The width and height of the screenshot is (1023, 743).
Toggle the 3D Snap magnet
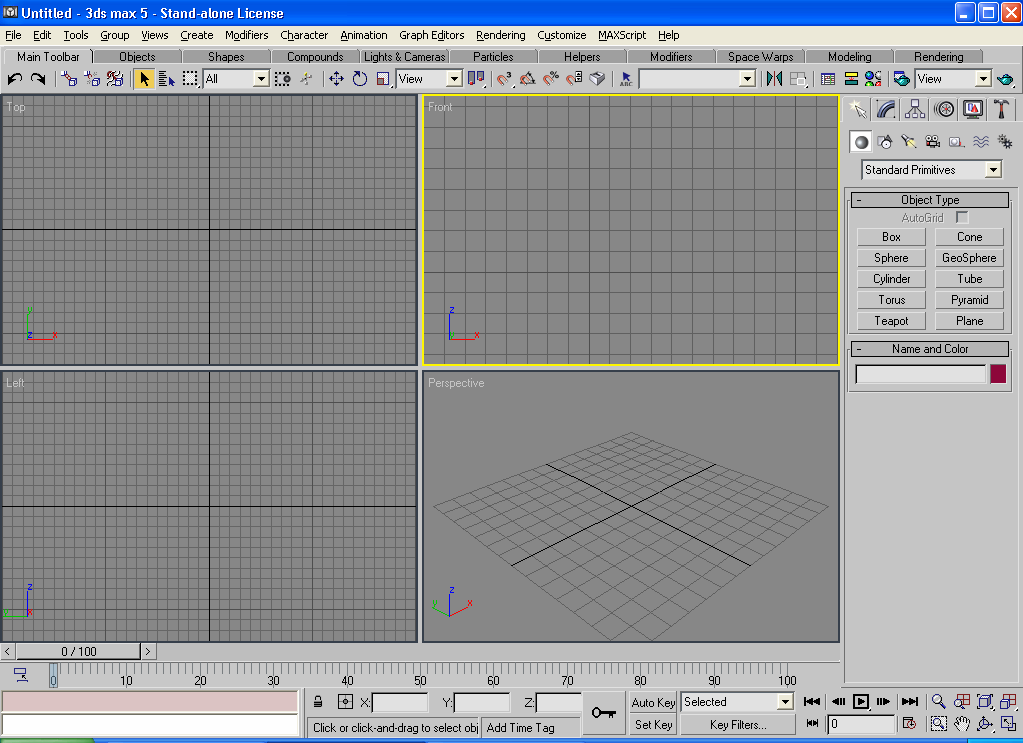coord(504,79)
